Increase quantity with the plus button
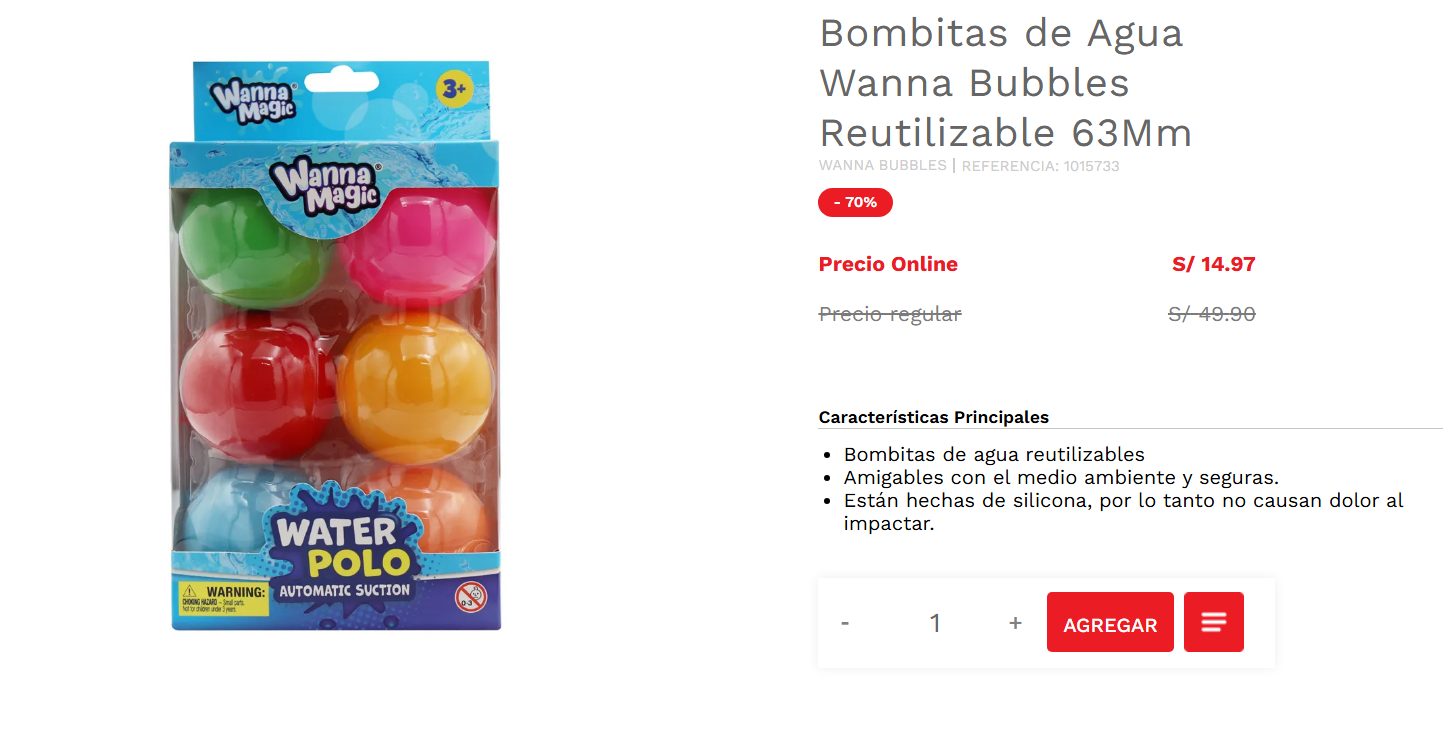Viewport: 1443px width, 752px height. [1015, 623]
